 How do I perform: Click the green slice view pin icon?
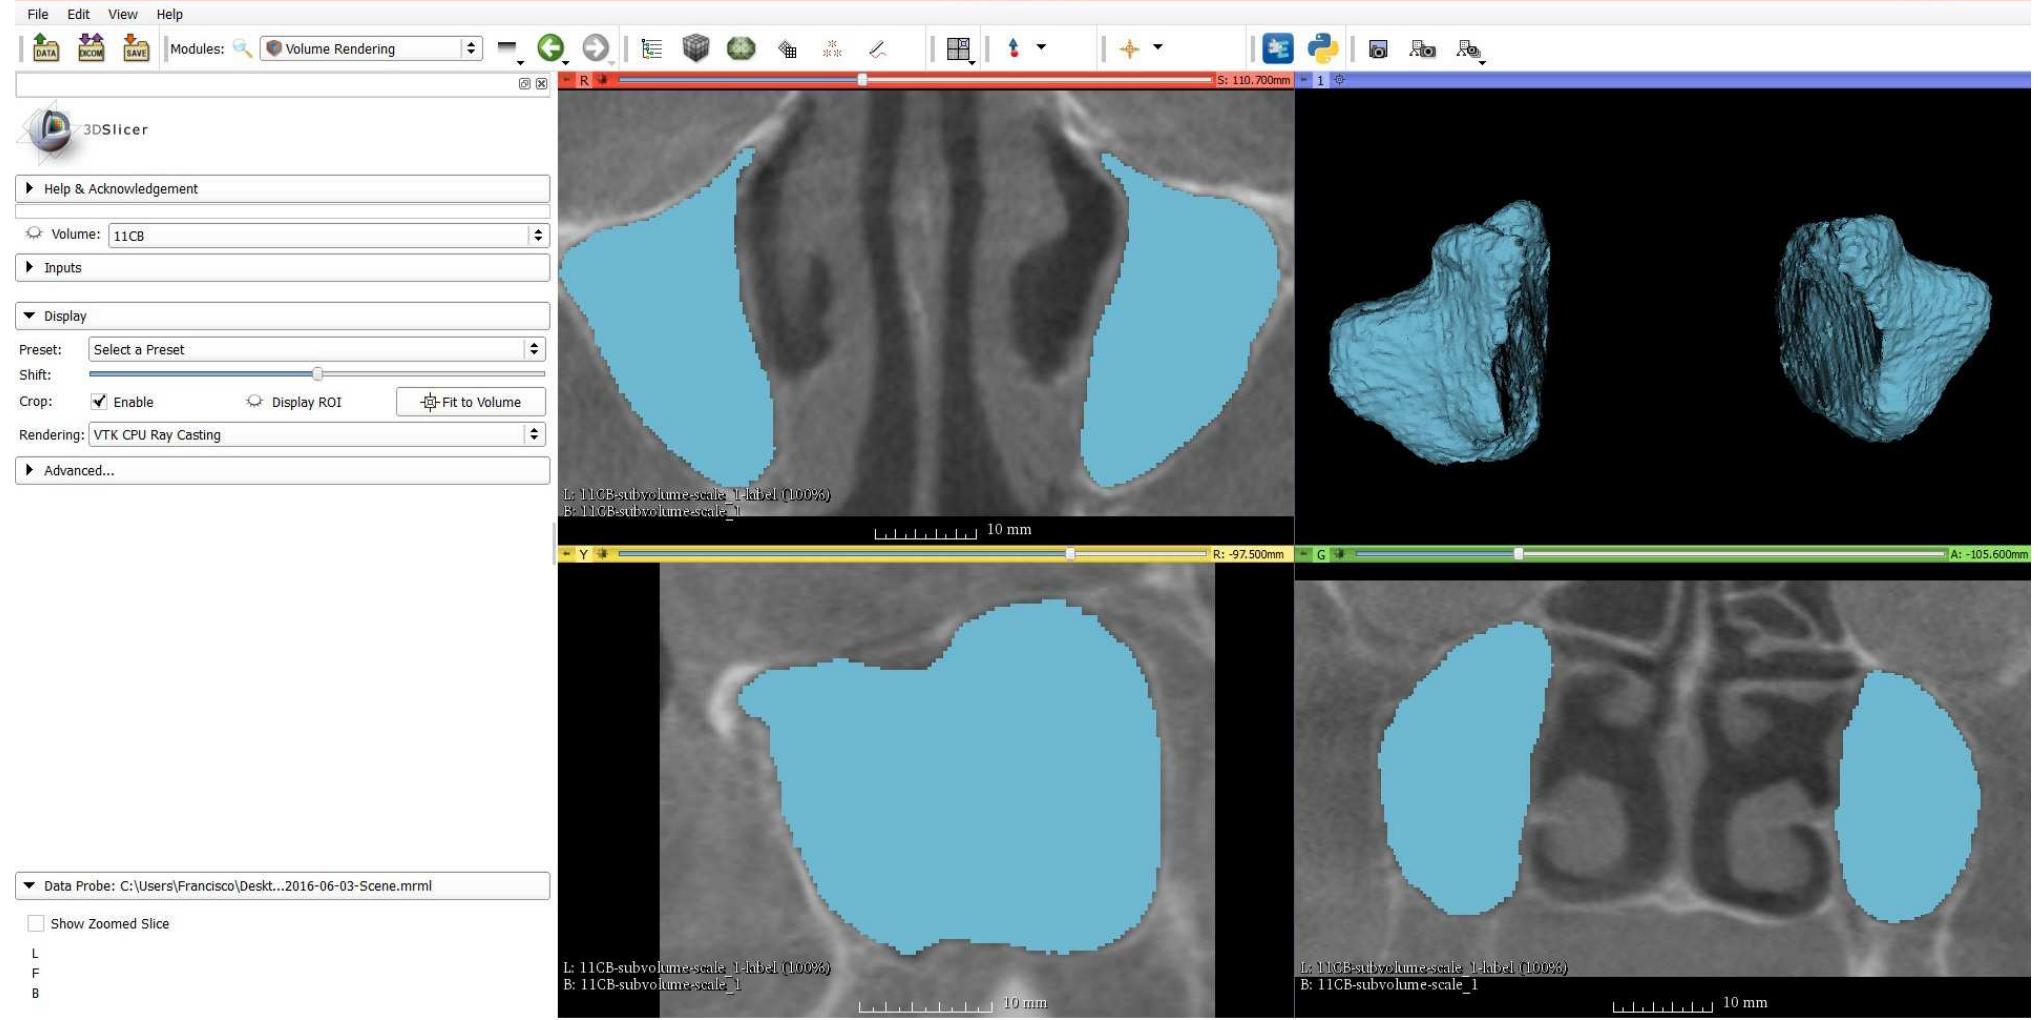pos(1303,554)
